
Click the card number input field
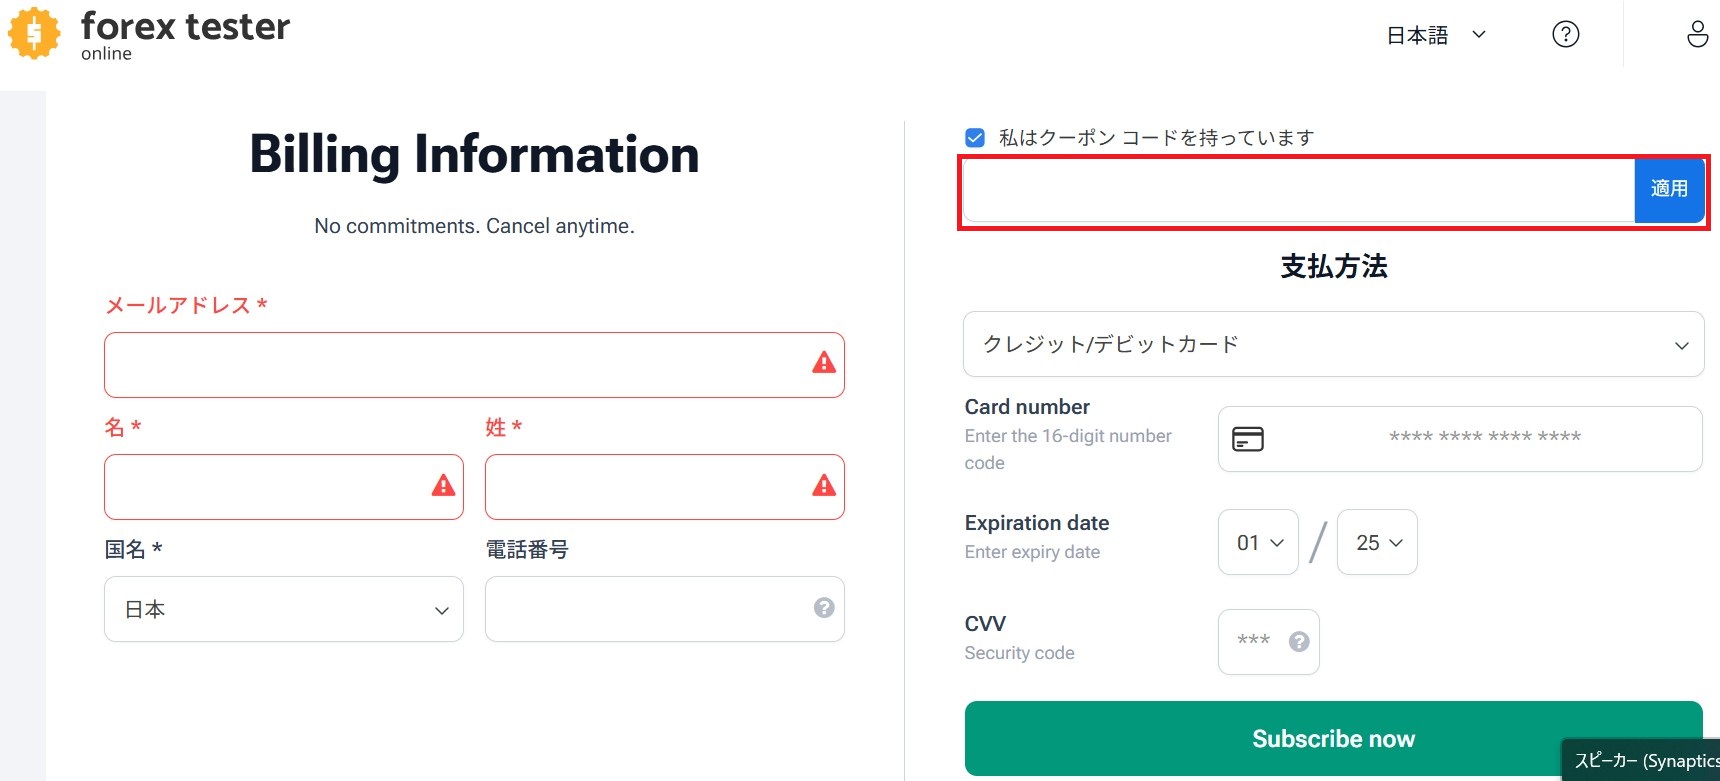pyautogui.click(x=1484, y=438)
